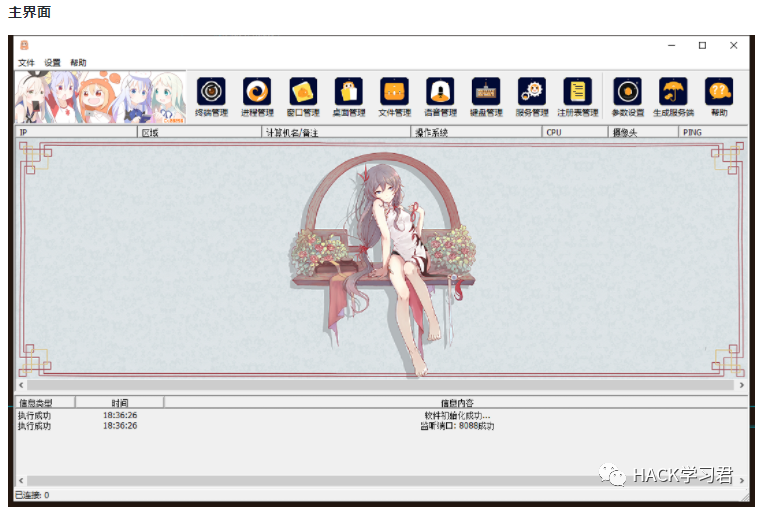Click the 区域 column header
The width and height of the screenshot is (758, 508).
pyautogui.click(x=199, y=132)
